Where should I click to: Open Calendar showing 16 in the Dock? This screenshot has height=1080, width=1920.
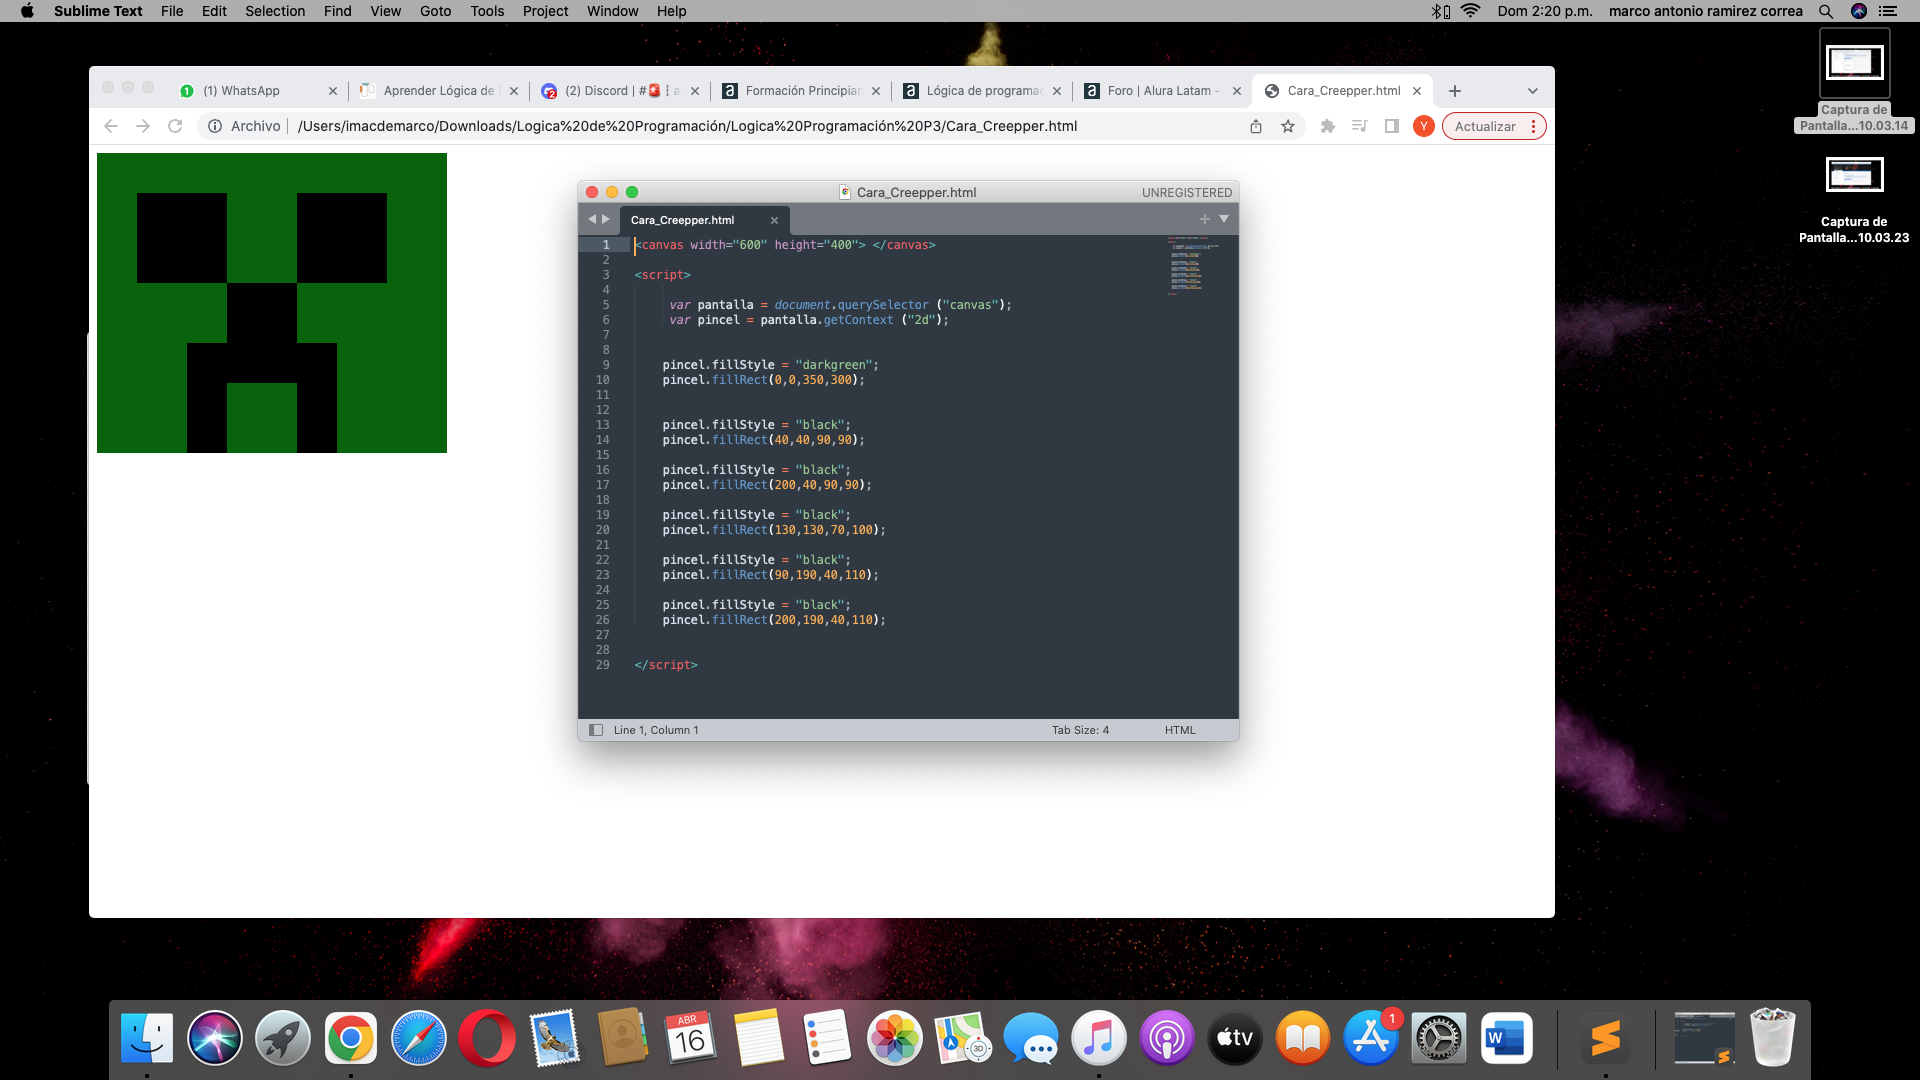pos(691,1039)
